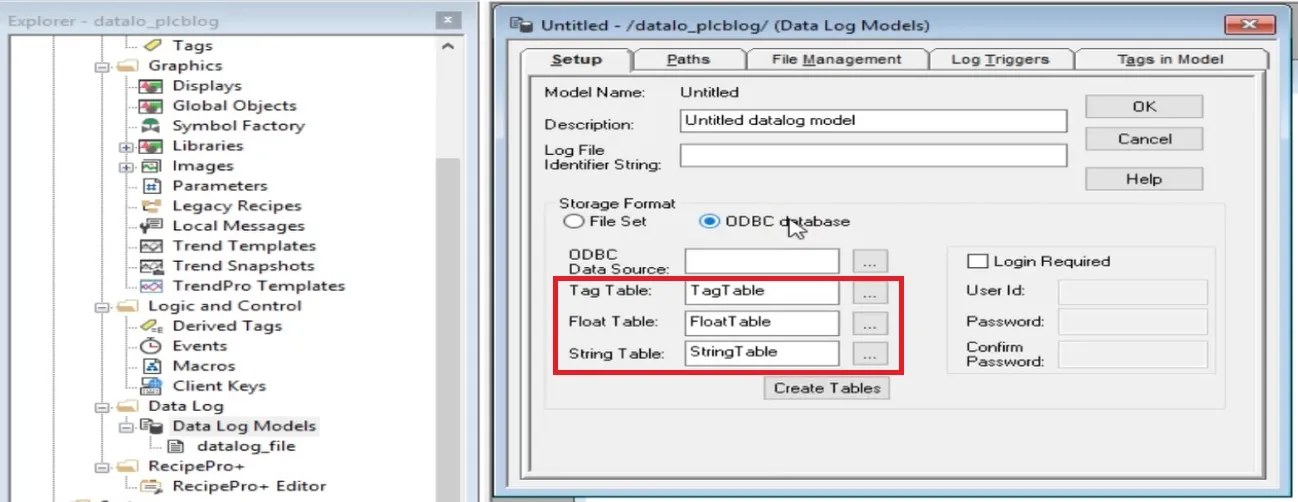Click the Legacy Recipes icon
Screen dimensions: 1298x502
(152, 206)
